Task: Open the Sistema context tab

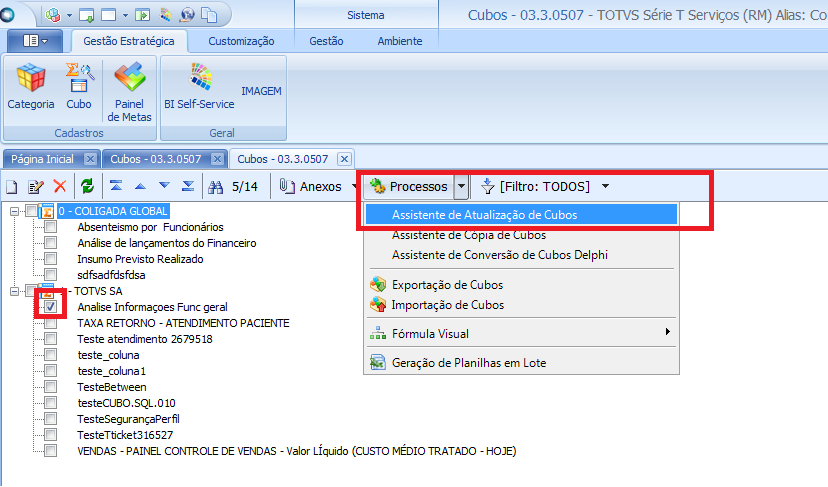Action: (366, 15)
